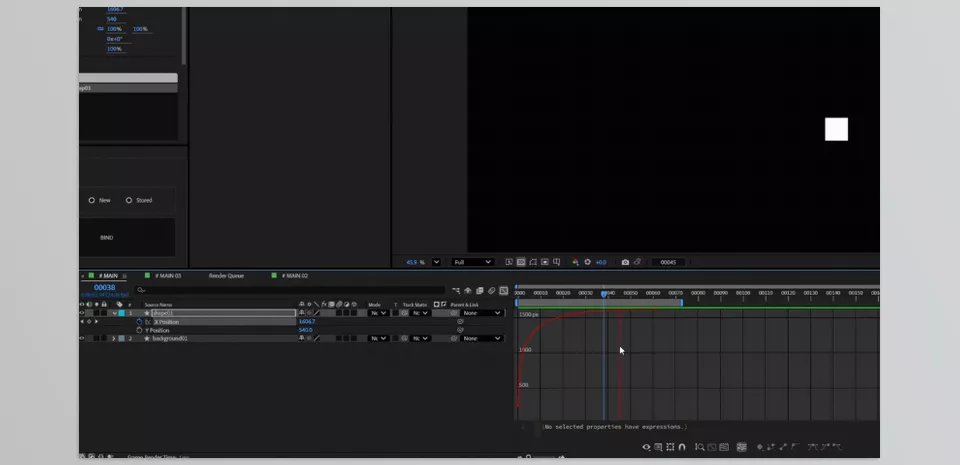Toggle Show Transform Box in graph editor
The width and height of the screenshot is (960, 465).
coord(670,447)
